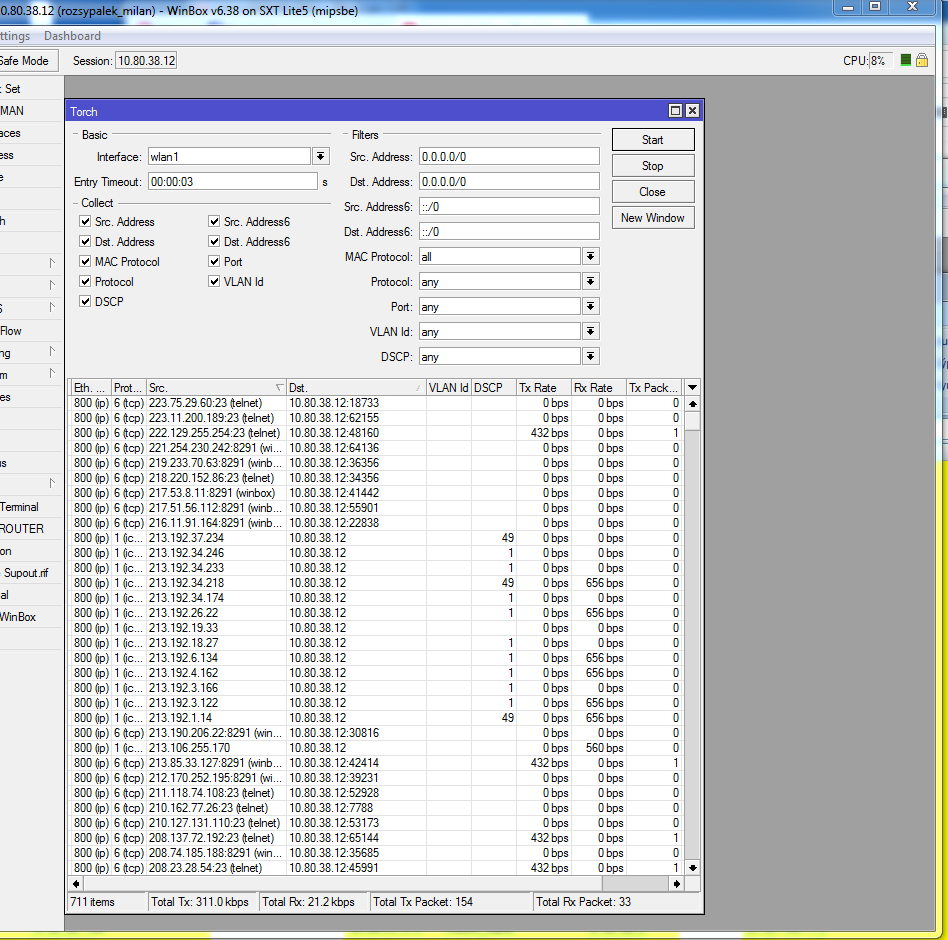This screenshot has width=948, height=940.
Task: Open the Protocol filter dropdown
Action: point(591,282)
